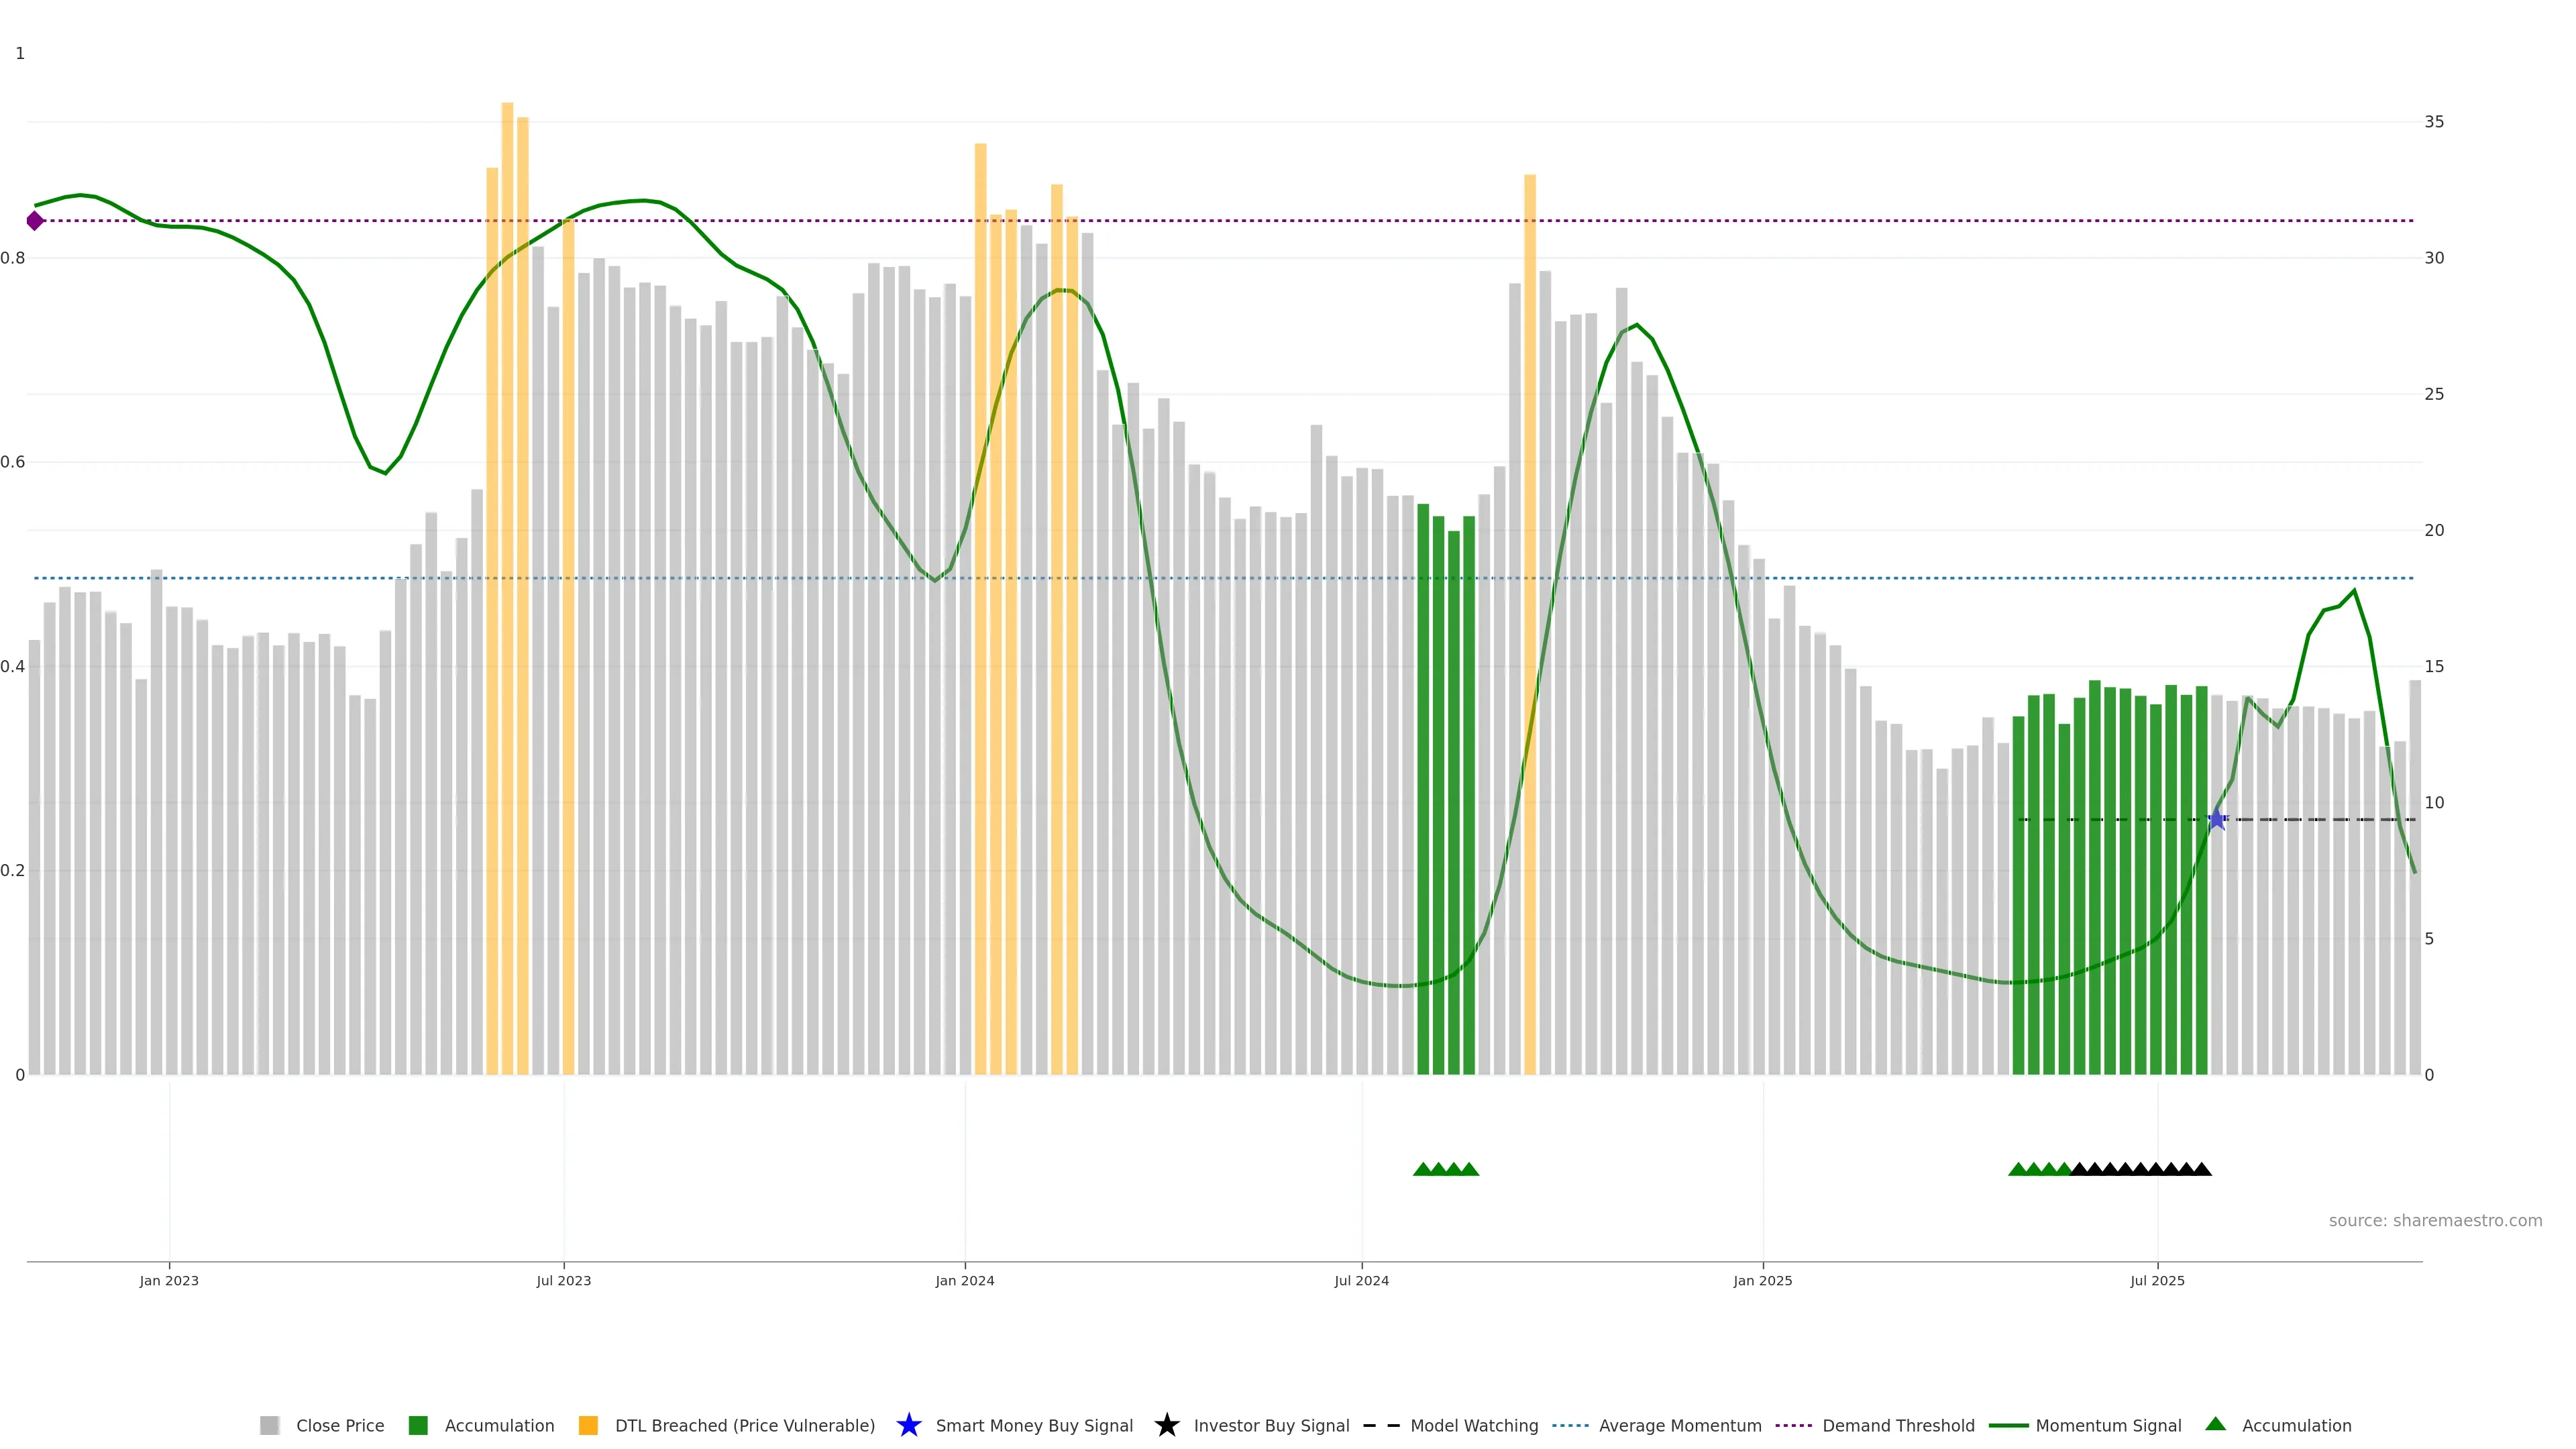Viewport: 2576px width, 1449px height.
Task: Click the green Accumulation triangle legend icon
Action: click(x=2215, y=1424)
